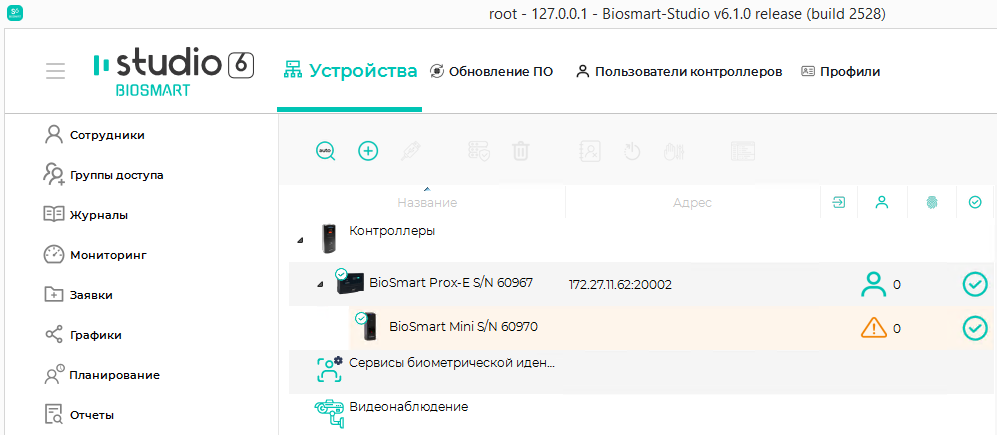997x435 pixels.
Task: Collapse the BioSmart Prox-E S/N 60967 node
Action: [320, 284]
